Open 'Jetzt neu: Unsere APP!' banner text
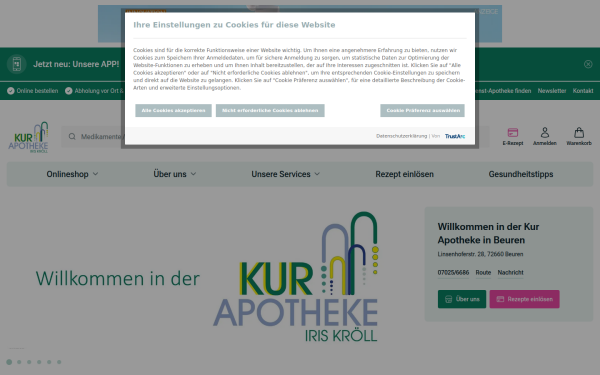Image resolution: width=600 pixels, height=375 pixels. point(76,64)
